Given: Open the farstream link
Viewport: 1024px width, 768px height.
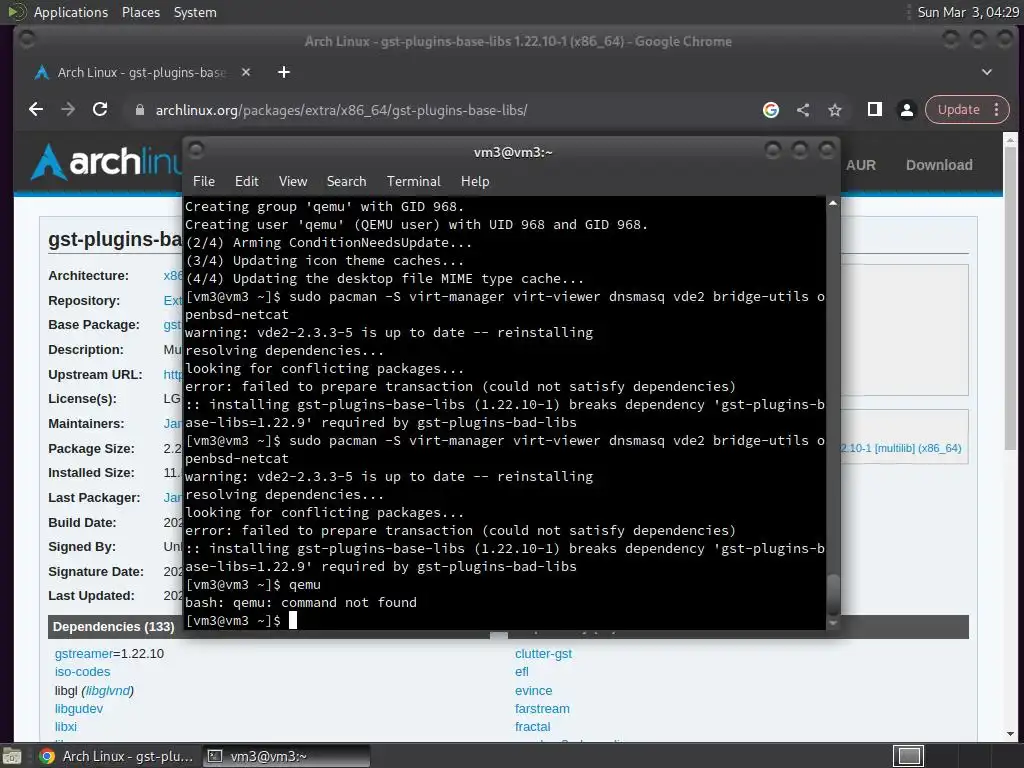Looking at the screenshot, I should pos(541,709).
